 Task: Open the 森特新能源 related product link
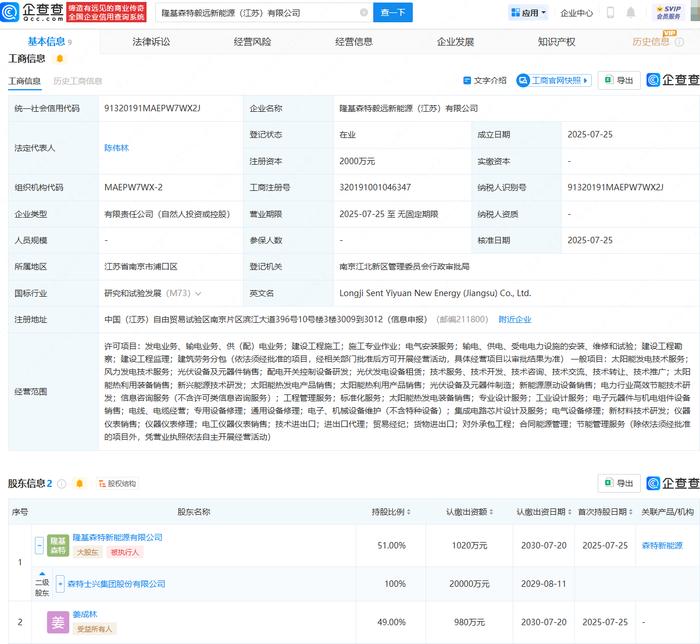[662, 545]
